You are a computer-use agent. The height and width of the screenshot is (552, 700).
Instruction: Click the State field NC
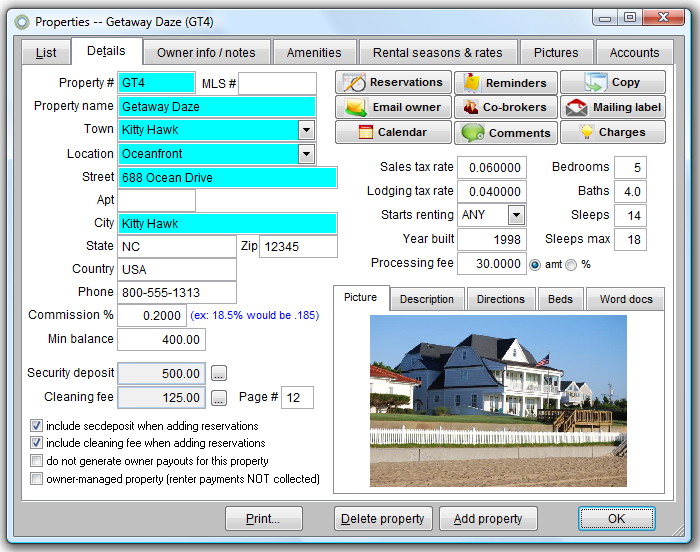(177, 247)
